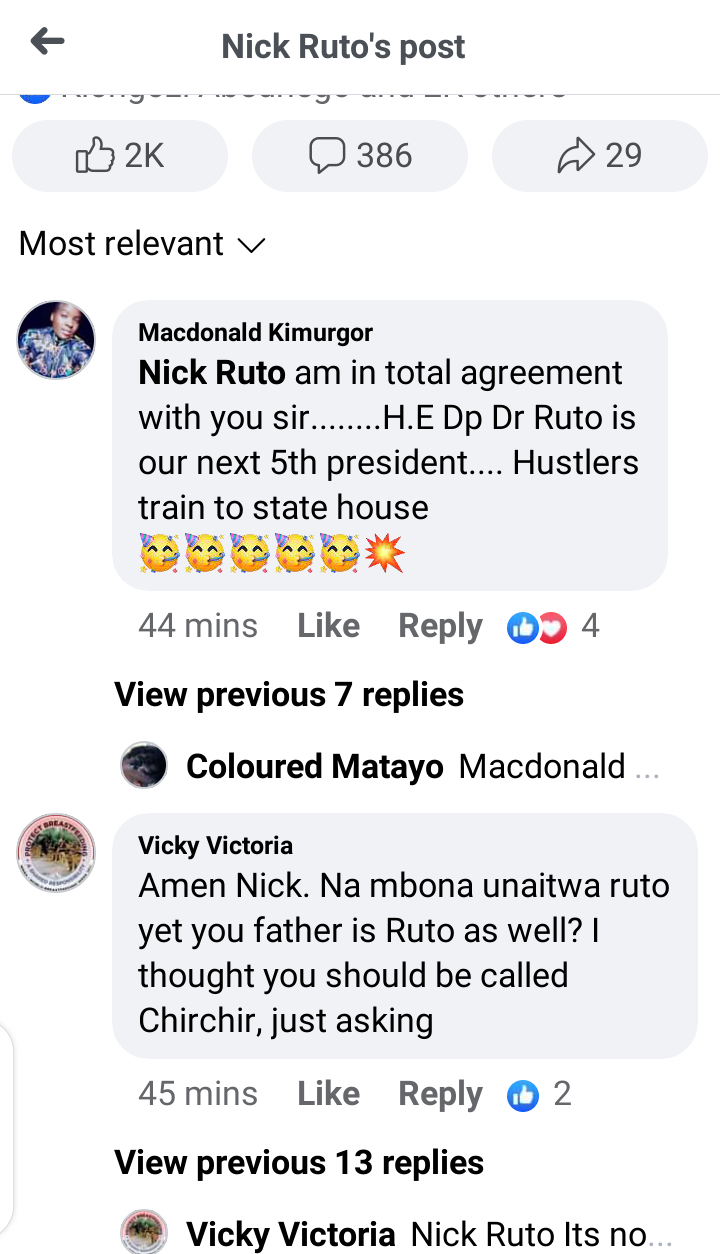
Task: Open the 386 comments bubble button
Action: tap(360, 156)
